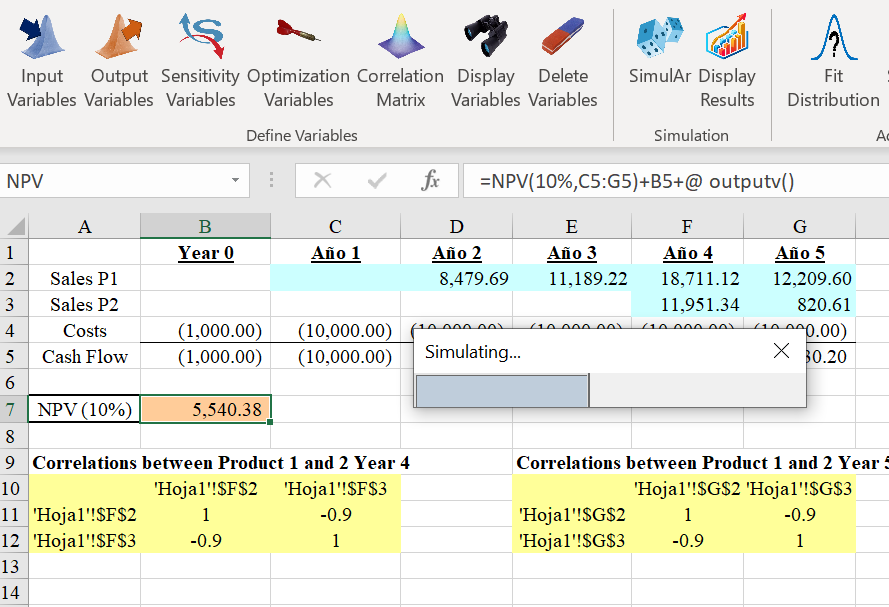Open the Input Variables tool

click(41, 61)
